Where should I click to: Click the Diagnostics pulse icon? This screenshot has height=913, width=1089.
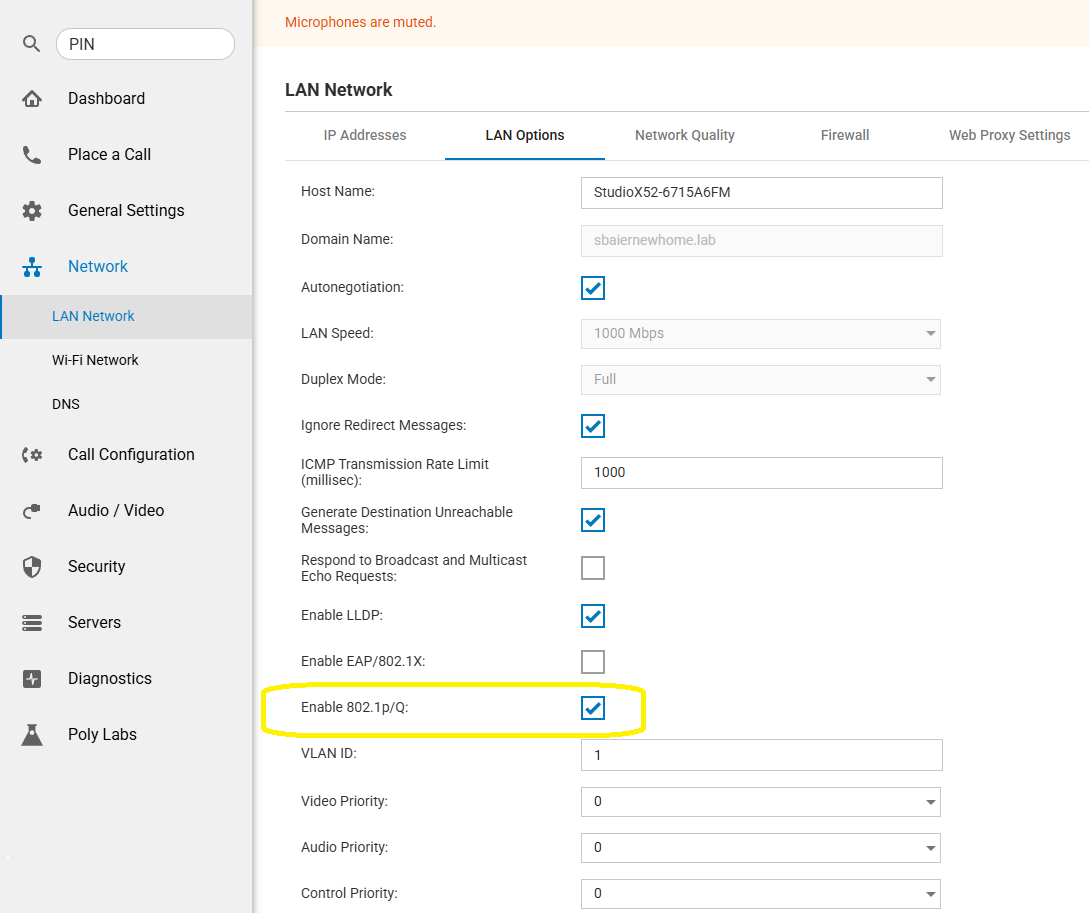tap(32, 678)
